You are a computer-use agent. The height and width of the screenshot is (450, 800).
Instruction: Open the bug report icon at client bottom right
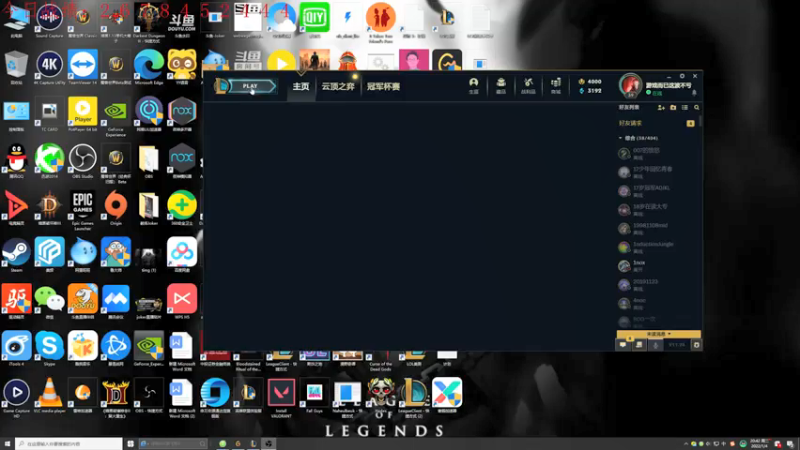tap(696, 345)
